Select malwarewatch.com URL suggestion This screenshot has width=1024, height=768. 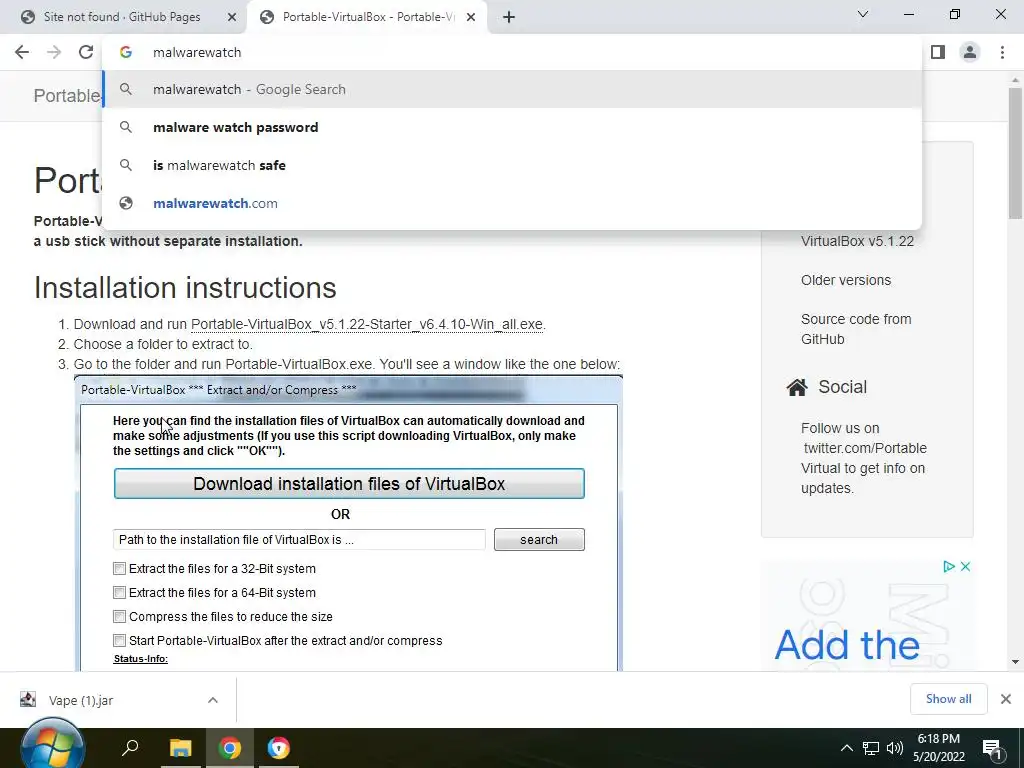(x=512, y=203)
